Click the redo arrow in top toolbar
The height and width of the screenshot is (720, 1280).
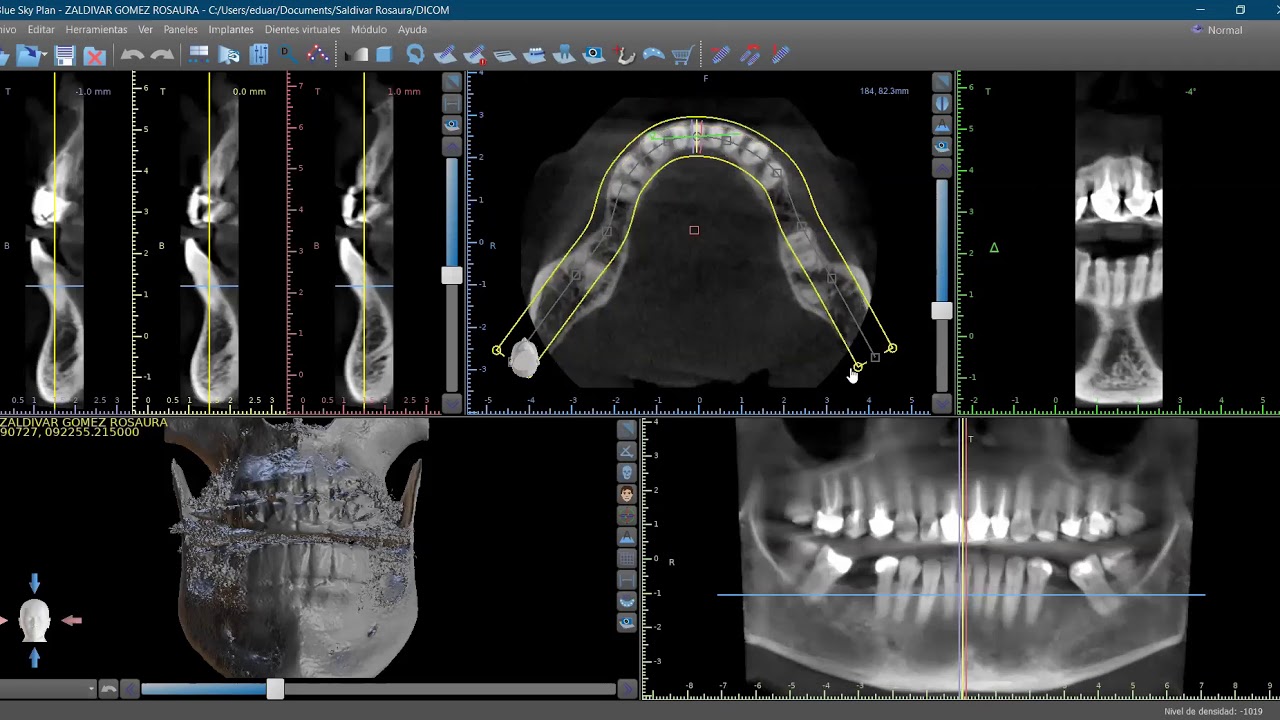tap(162, 55)
